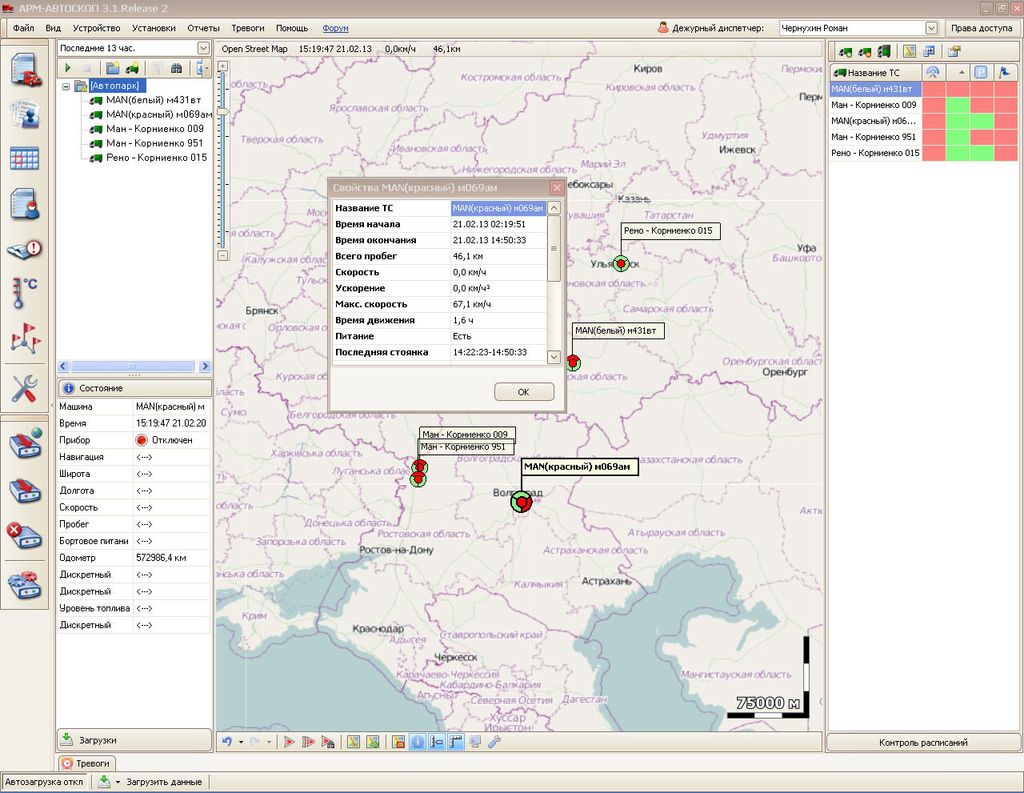1024x793 pixels.
Task: Click the wrench icon in bottom map toolbar
Action: coord(493,741)
